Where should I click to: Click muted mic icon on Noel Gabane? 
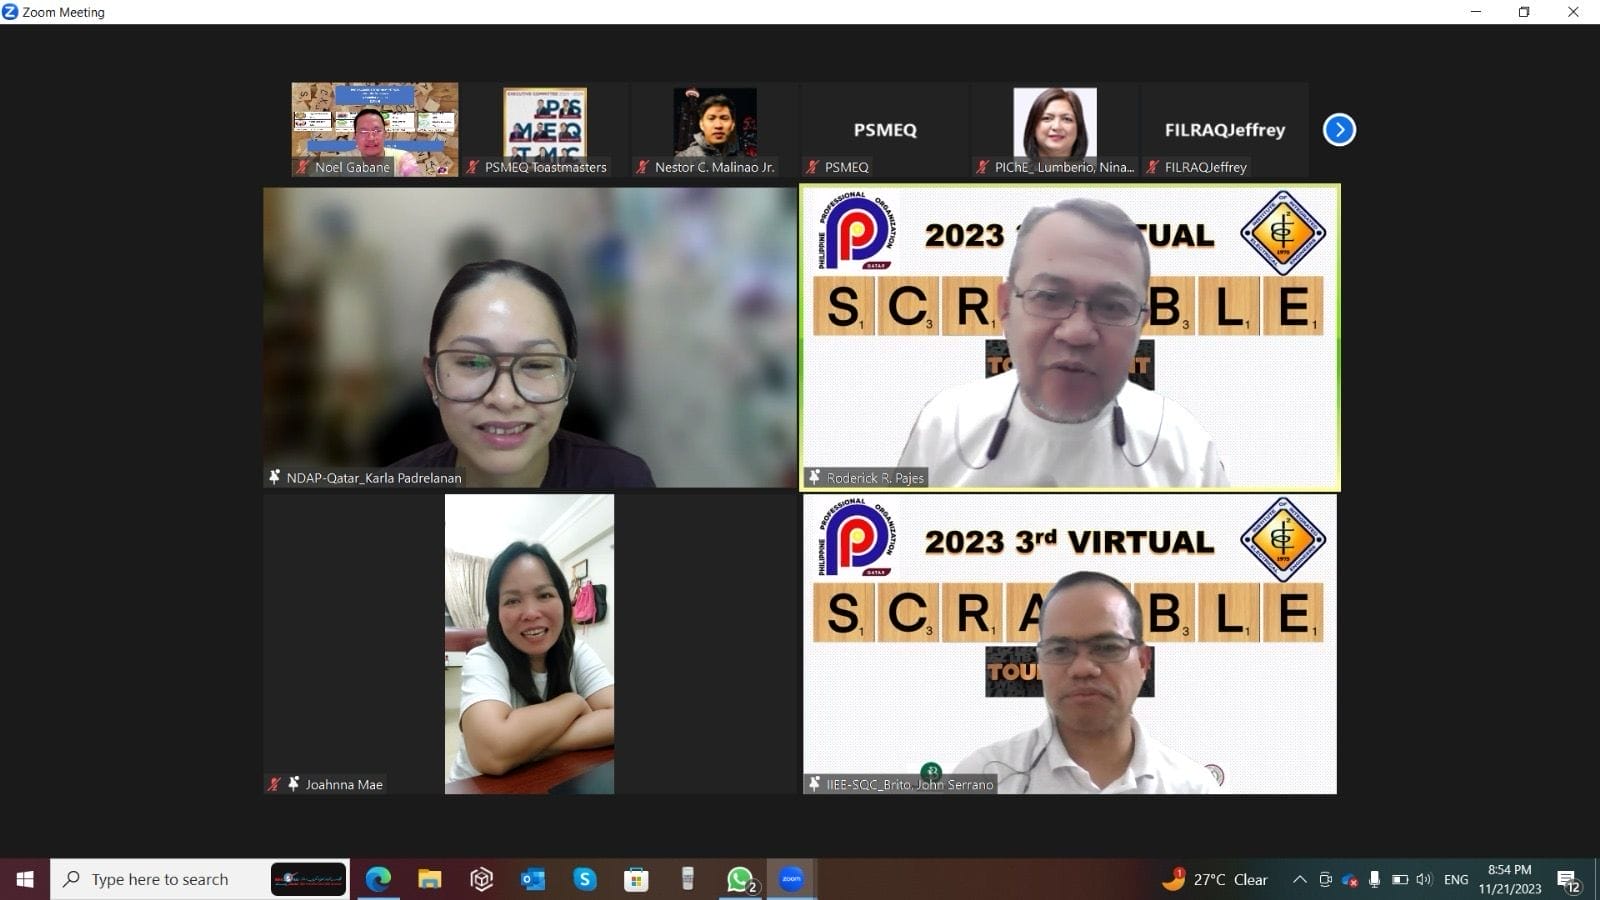pyautogui.click(x=302, y=167)
